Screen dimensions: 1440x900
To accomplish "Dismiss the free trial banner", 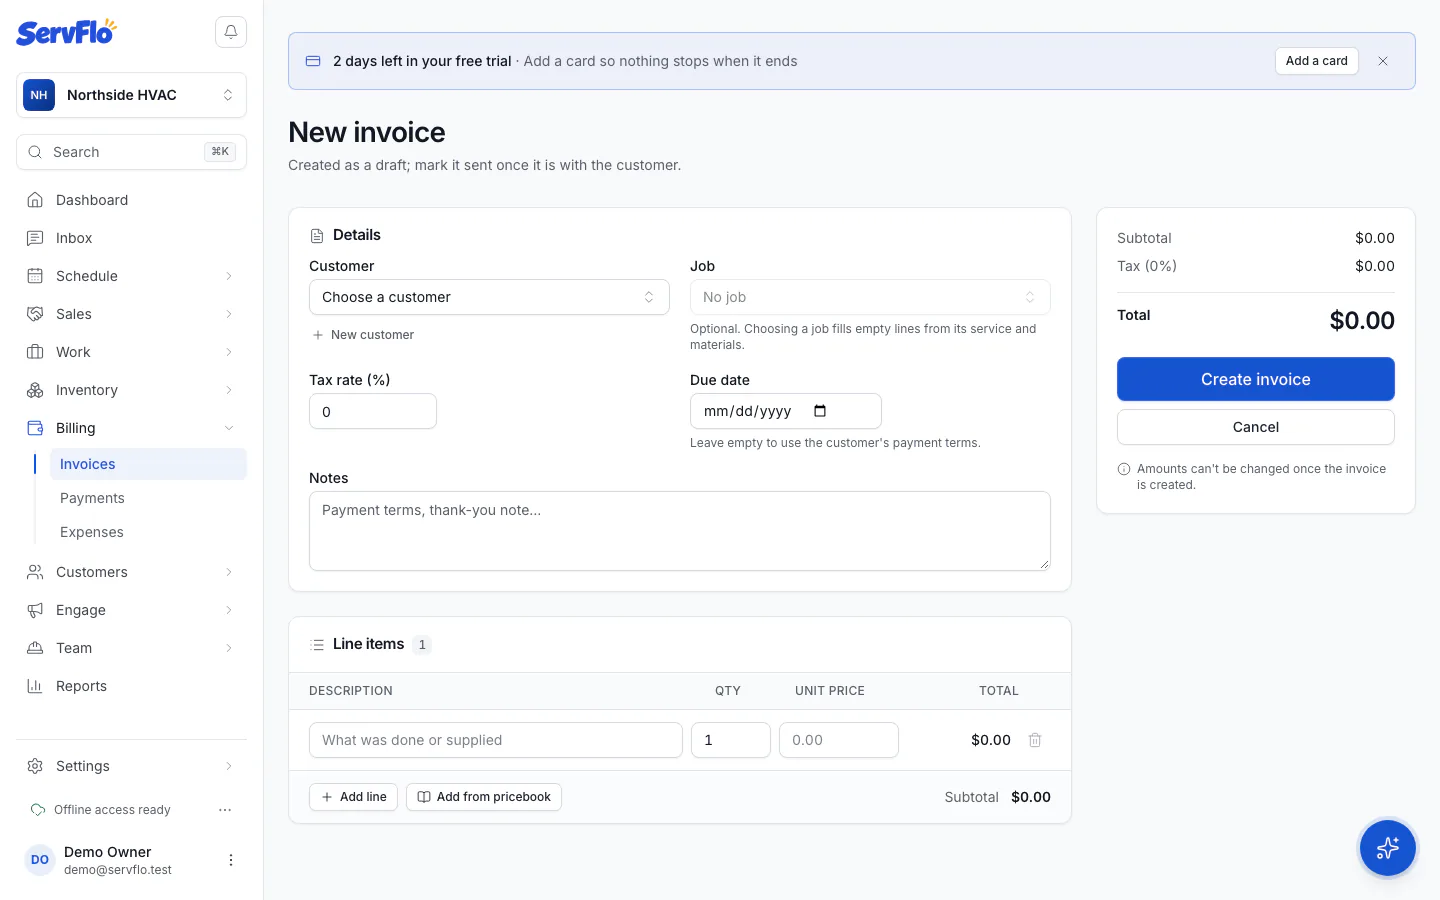I will coord(1383,61).
